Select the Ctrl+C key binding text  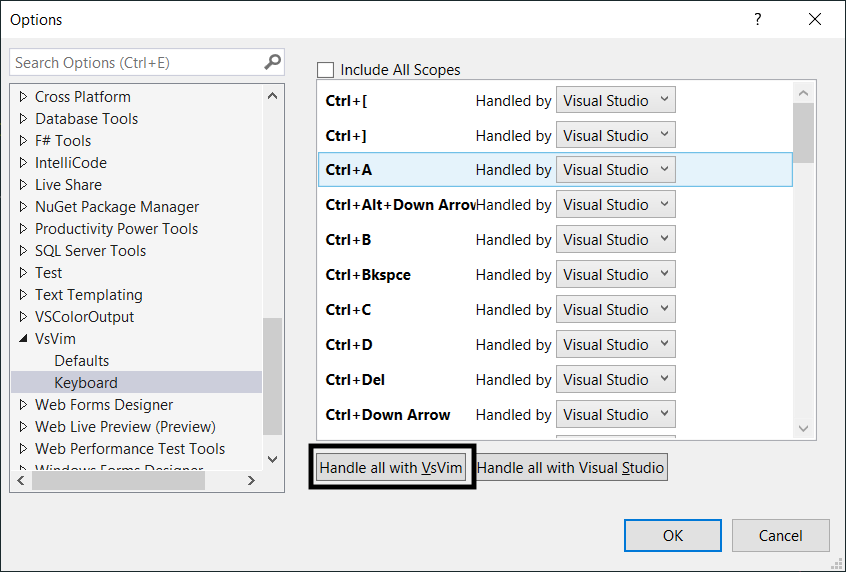tap(348, 310)
